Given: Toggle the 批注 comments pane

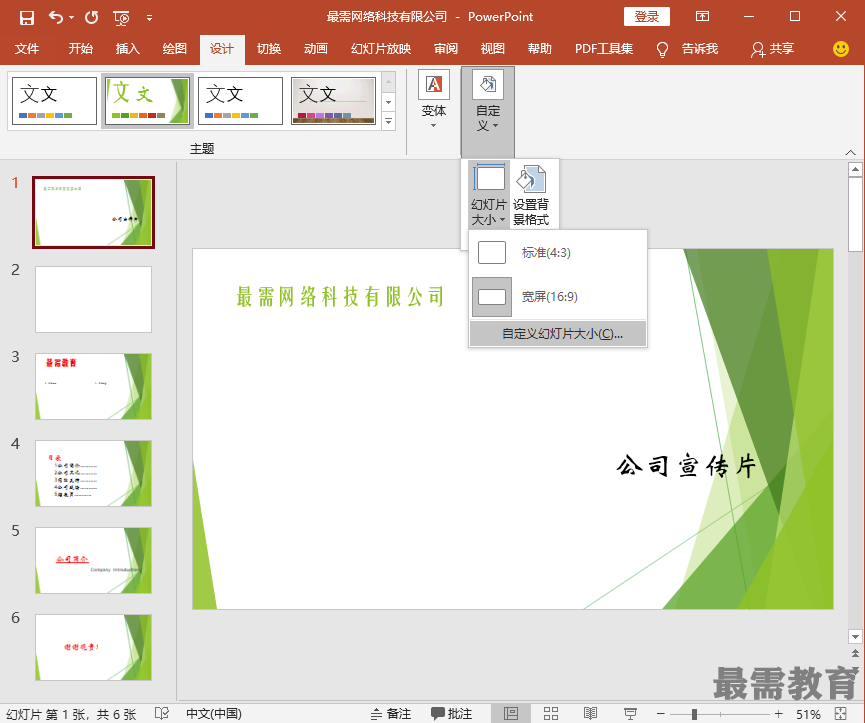Looking at the screenshot, I should pyautogui.click(x=451, y=714).
